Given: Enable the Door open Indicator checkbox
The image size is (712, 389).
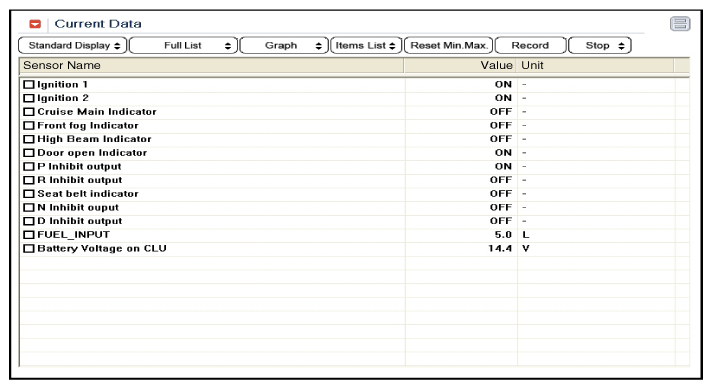Looking at the screenshot, I should pos(29,153).
